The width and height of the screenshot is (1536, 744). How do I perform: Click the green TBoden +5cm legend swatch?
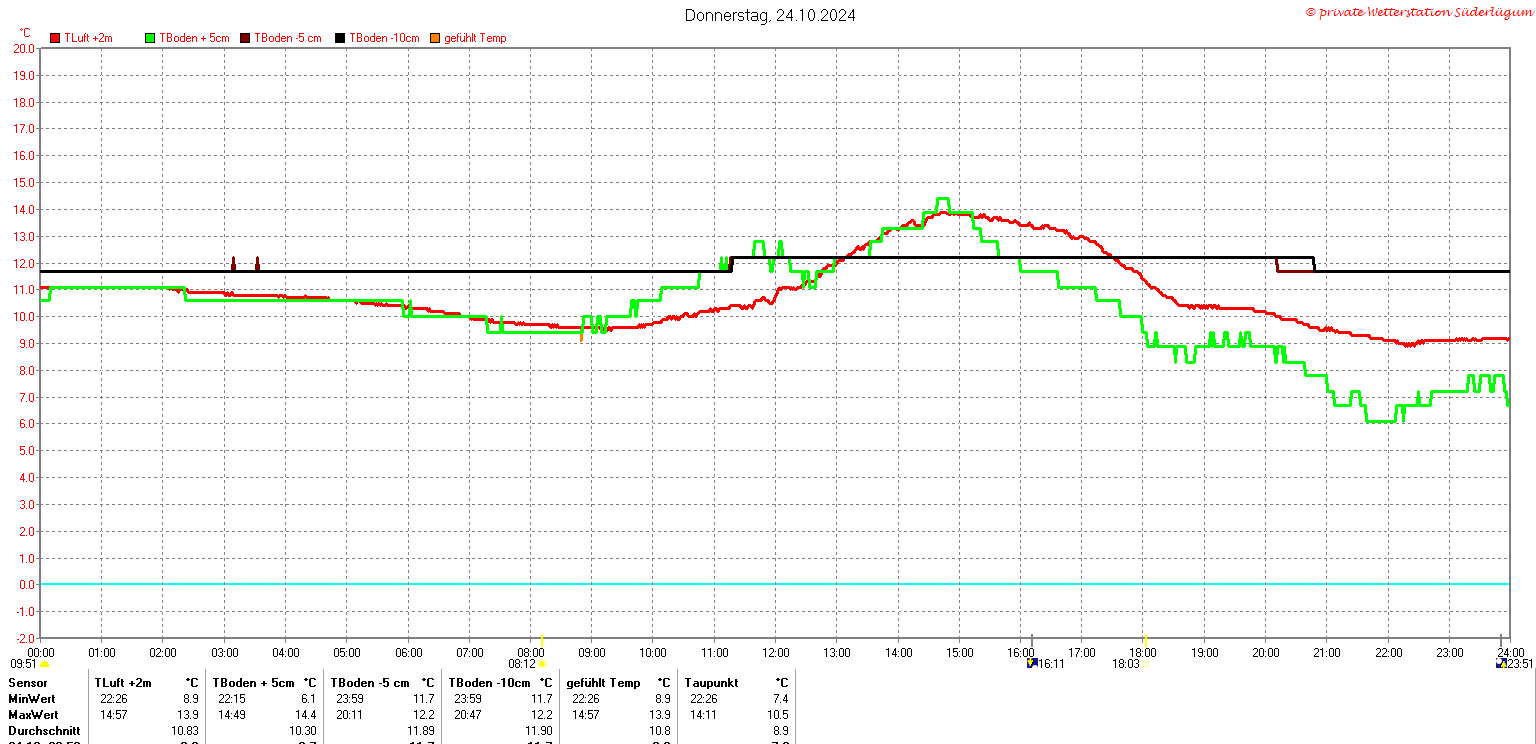tap(151, 38)
